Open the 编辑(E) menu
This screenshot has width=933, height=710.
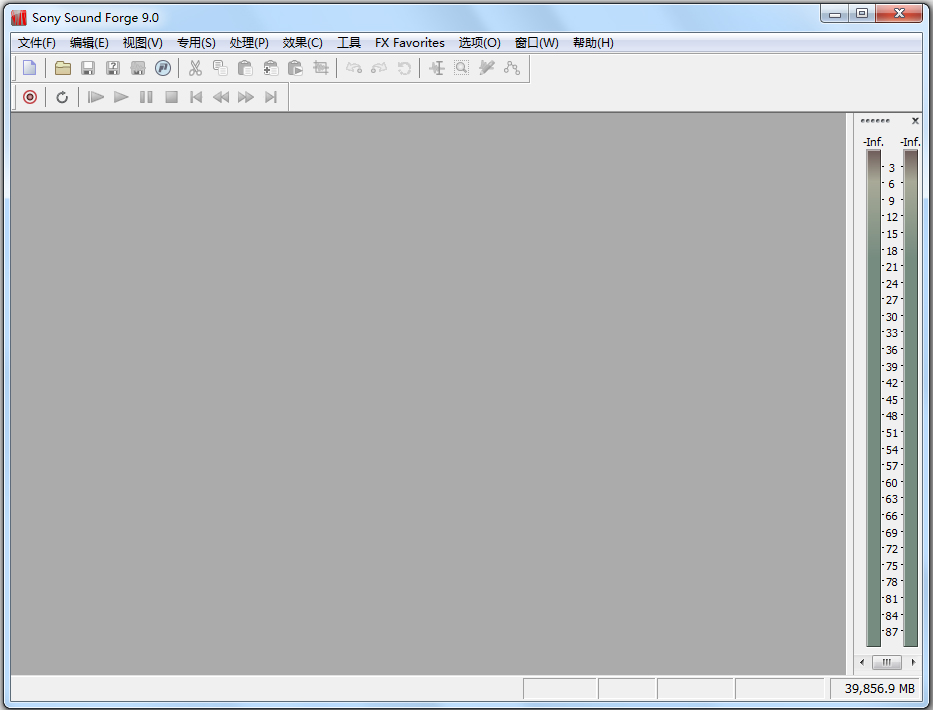89,43
